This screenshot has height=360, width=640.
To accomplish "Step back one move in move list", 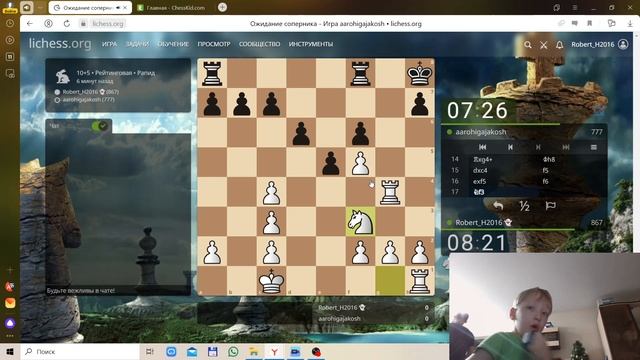I will [510, 147].
